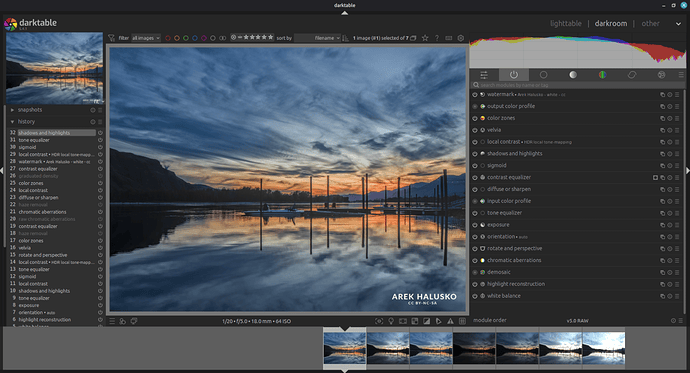The height and width of the screenshot is (373, 690).
Task: Toggle the tone equalizer module power
Action: (x=475, y=213)
